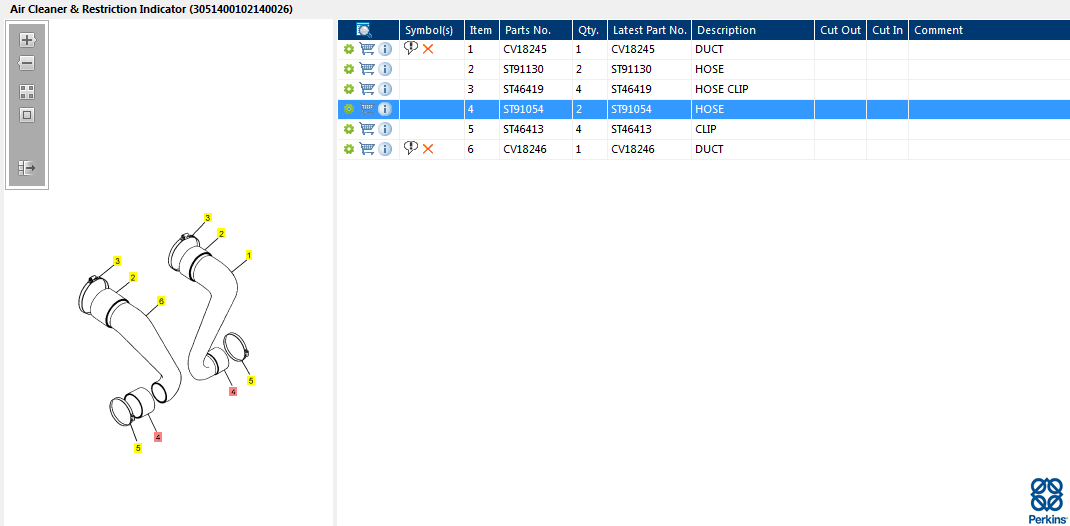Click the Cut Out column header
The image size is (1070, 526).
click(841, 30)
